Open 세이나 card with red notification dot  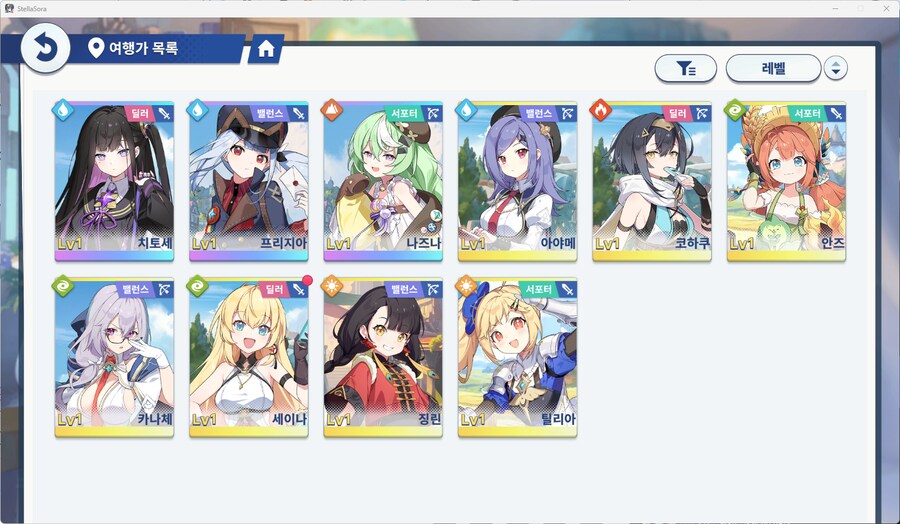pyautogui.click(x=249, y=358)
